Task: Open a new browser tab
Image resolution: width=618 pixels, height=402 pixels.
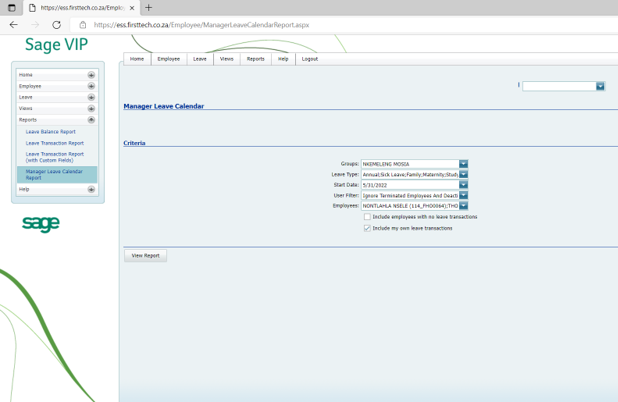Action: [x=149, y=8]
